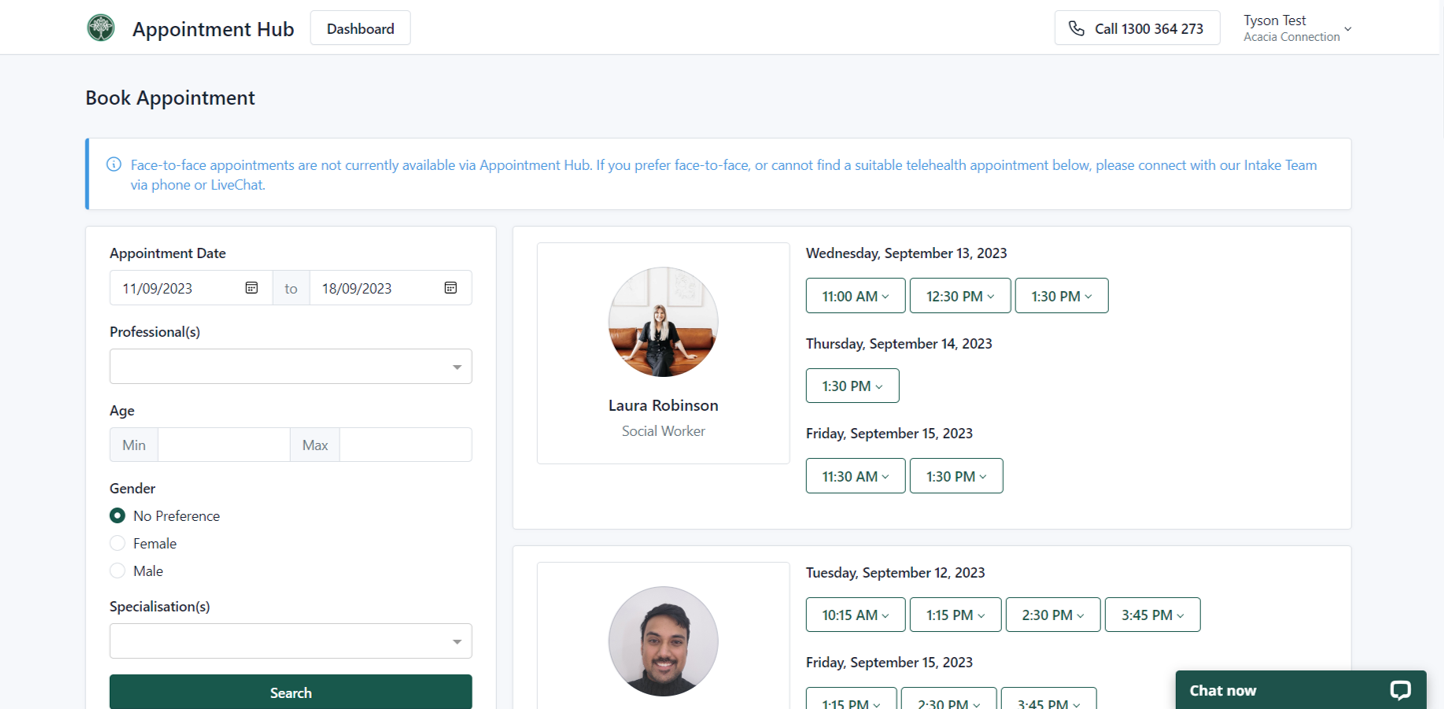
Task: Open the calendar icon for the end date
Action: coord(451,287)
